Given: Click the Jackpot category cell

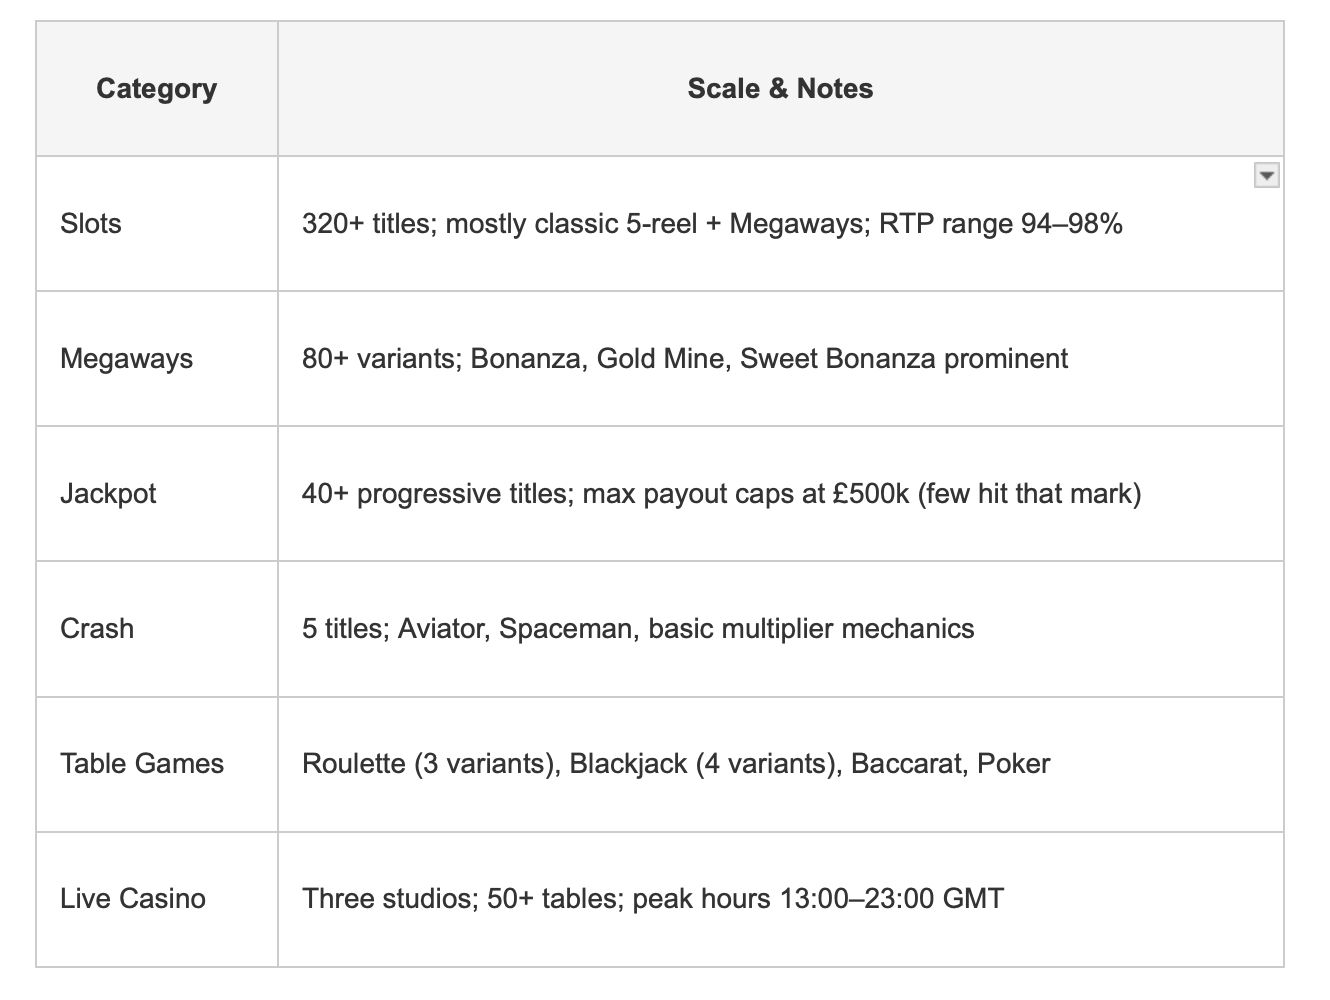Looking at the screenshot, I should (157, 494).
